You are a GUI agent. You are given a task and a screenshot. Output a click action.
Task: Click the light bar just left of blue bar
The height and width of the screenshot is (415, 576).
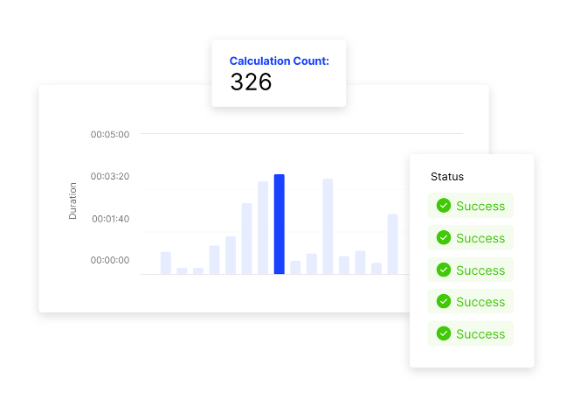(x=263, y=228)
